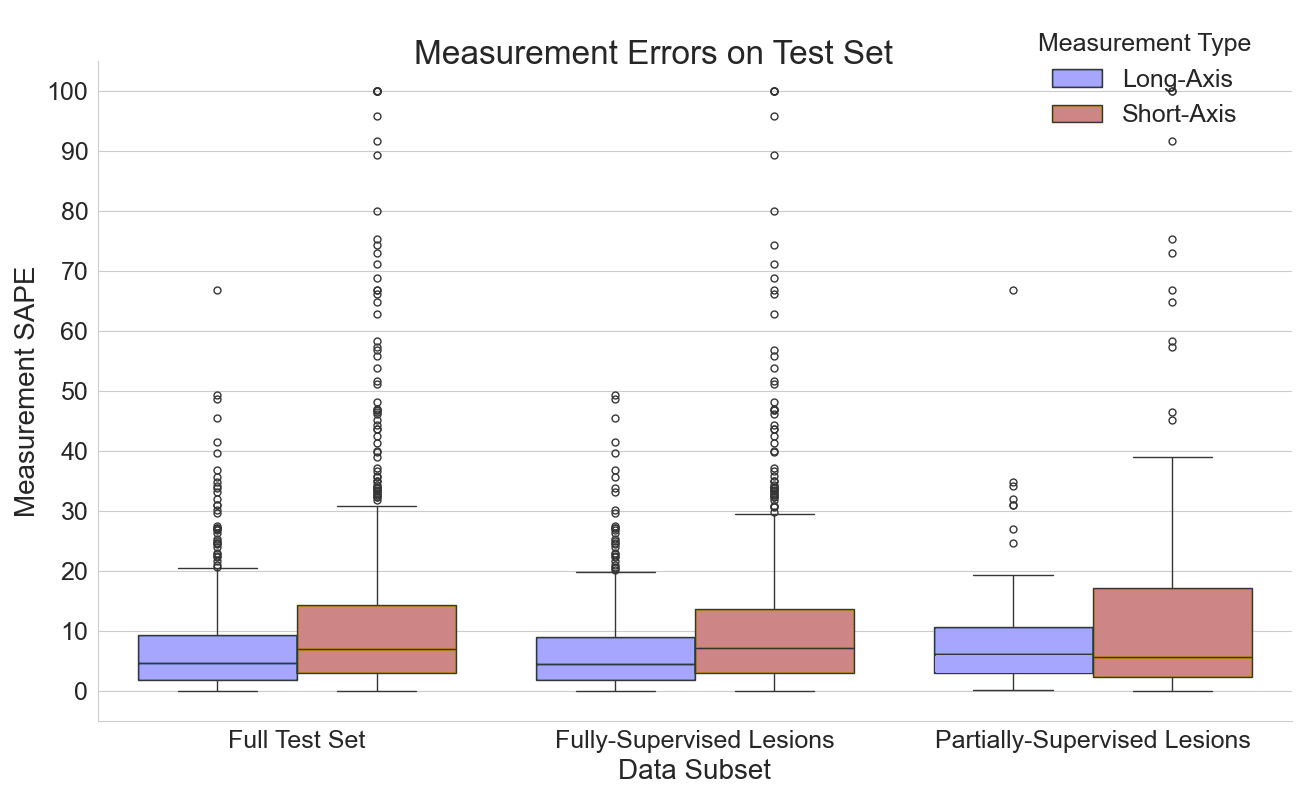Viewport: 1306px width, 800px height.
Task: Click the highest Long-Axis outlier in Partially-Supervised Lesions
Action: (1013, 290)
